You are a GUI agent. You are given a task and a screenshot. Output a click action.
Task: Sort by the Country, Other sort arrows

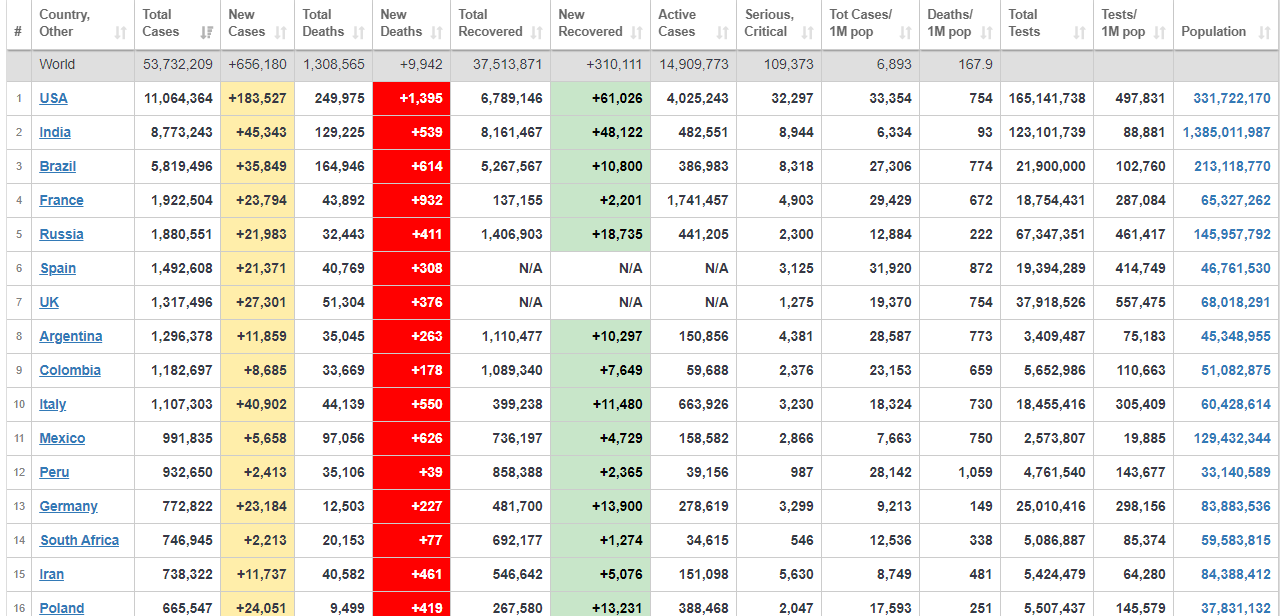(x=121, y=32)
